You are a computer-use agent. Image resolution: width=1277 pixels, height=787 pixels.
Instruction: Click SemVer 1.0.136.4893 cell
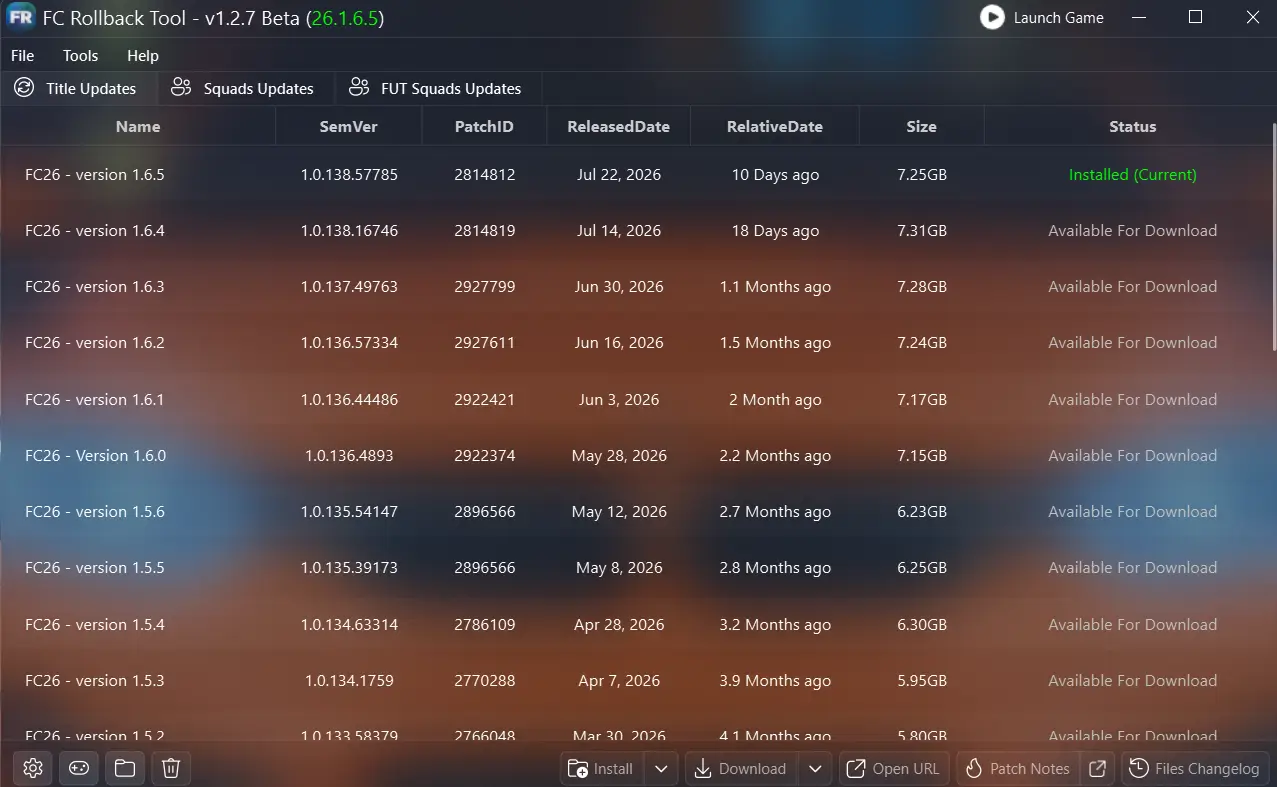[x=349, y=455]
